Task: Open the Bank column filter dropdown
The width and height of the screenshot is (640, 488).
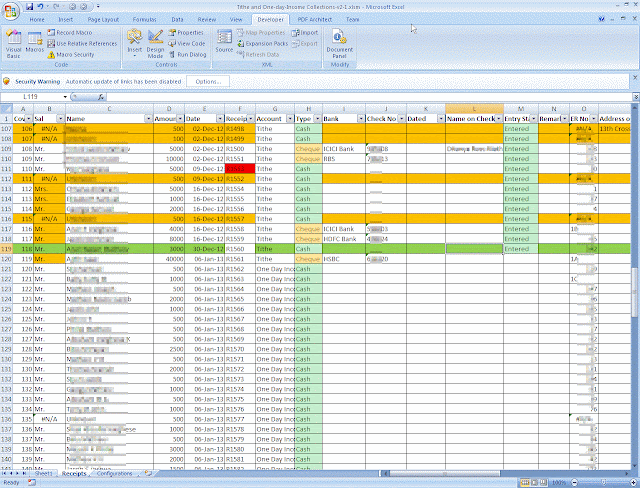Action: [x=361, y=119]
